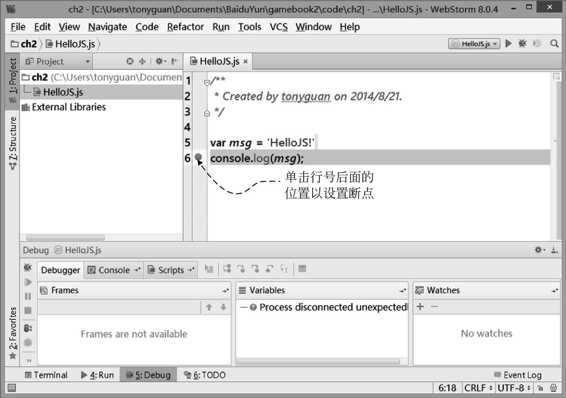Toggle the 1: Project side panel
This screenshot has height=398, width=566.
13,81
